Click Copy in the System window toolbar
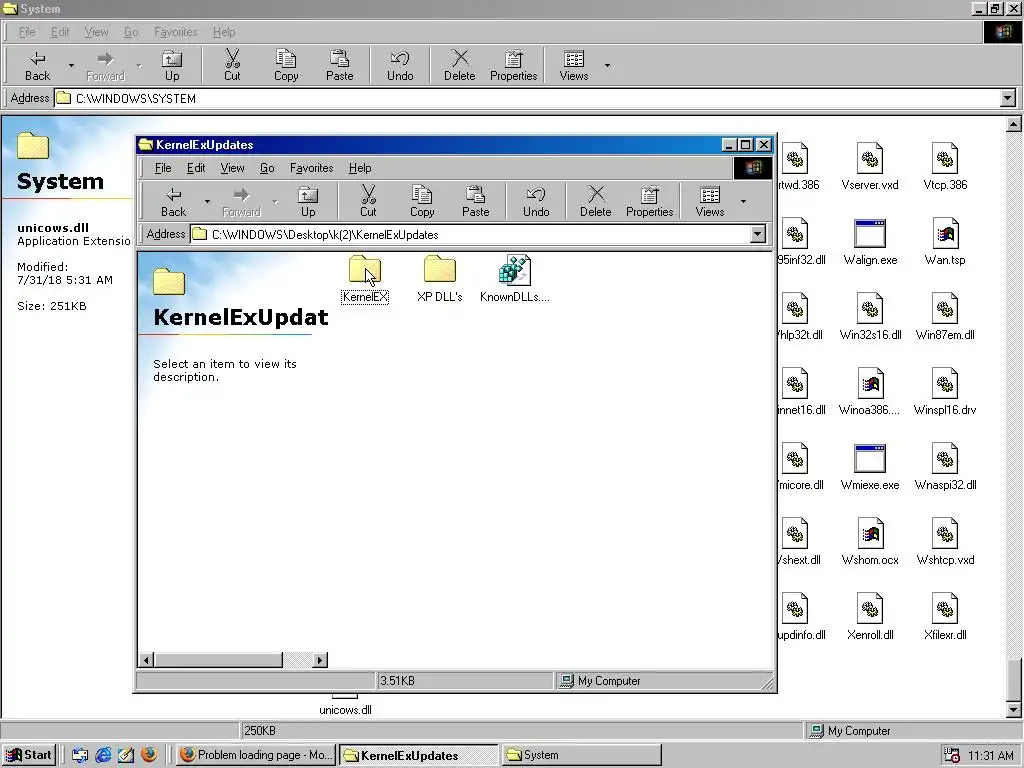The width and height of the screenshot is (1024, 768). (285, 66)
